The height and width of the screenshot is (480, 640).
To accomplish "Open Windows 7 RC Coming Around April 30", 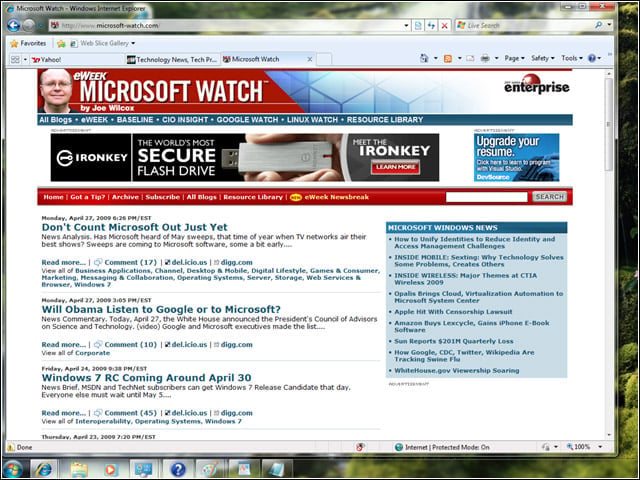I will [147, 378].
